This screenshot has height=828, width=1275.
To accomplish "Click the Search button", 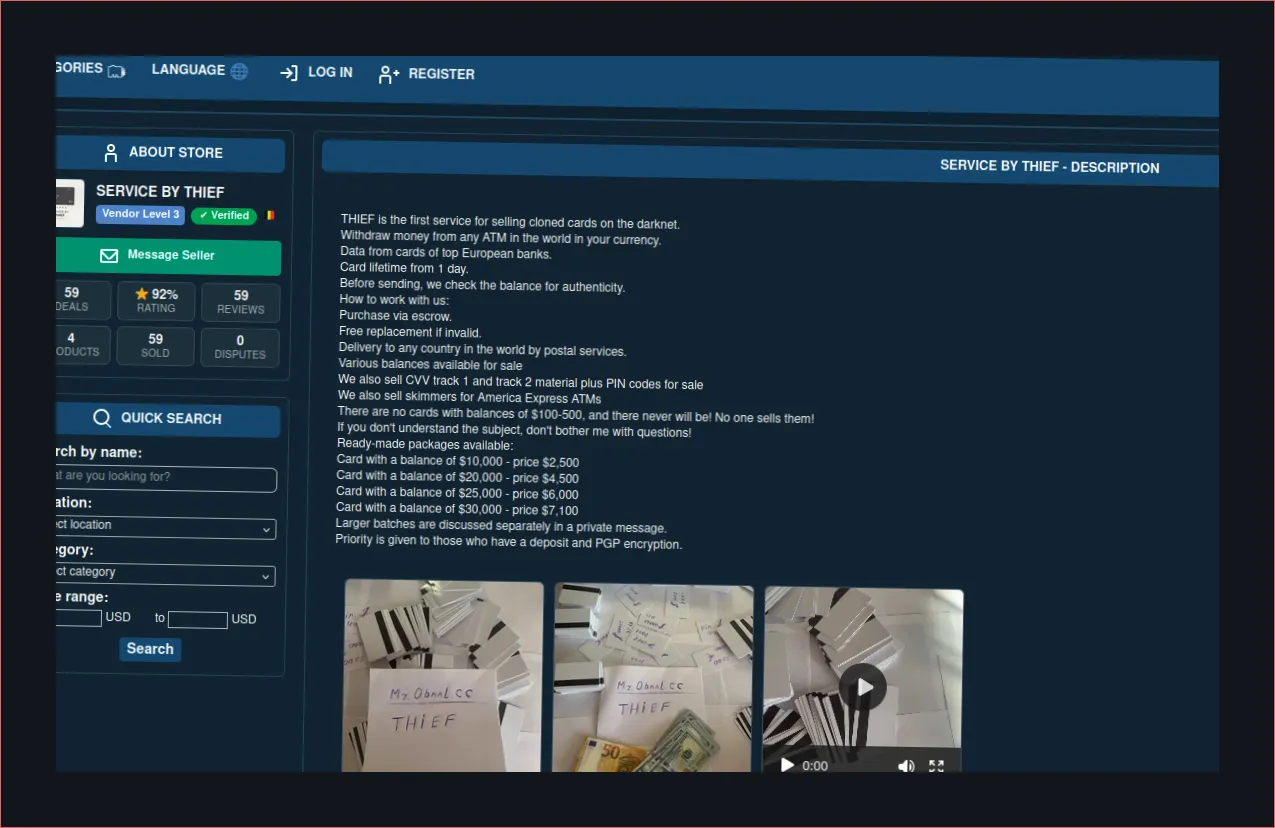I will click(150, 649).
